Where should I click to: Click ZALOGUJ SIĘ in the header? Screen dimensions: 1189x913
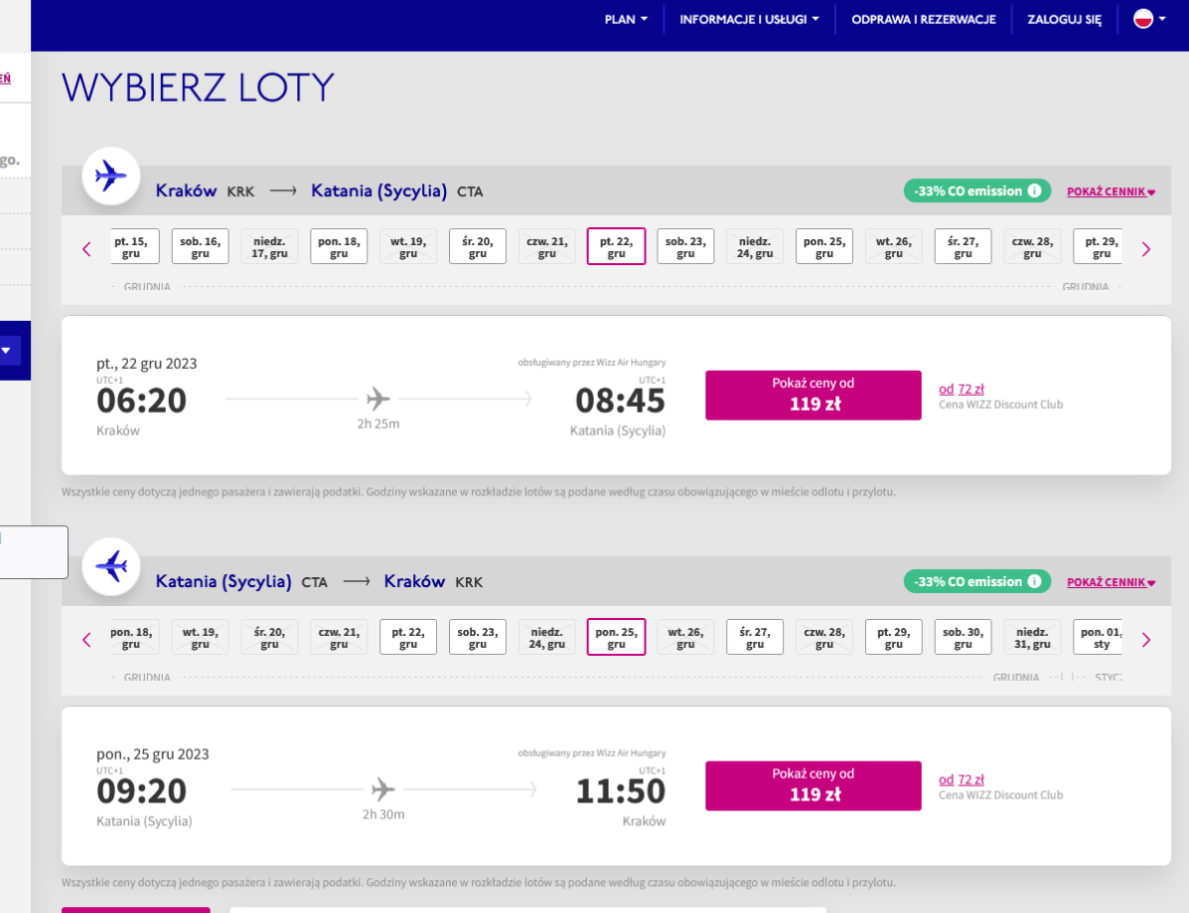click(1064, 19)
